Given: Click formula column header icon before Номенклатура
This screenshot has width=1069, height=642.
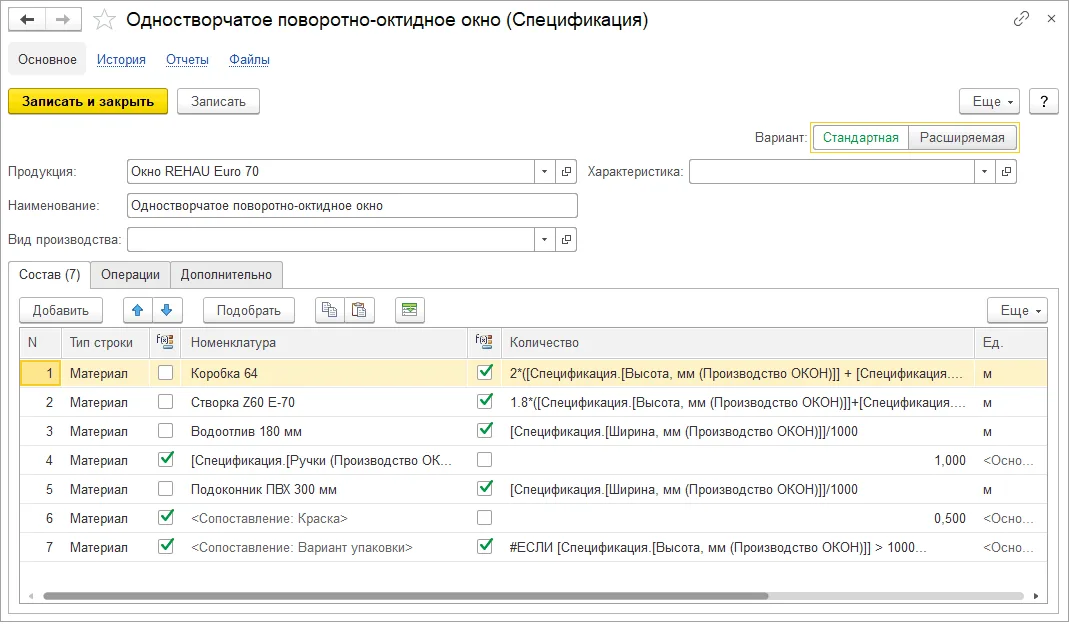Looking at the screenshot, I should tap(165, 342).
